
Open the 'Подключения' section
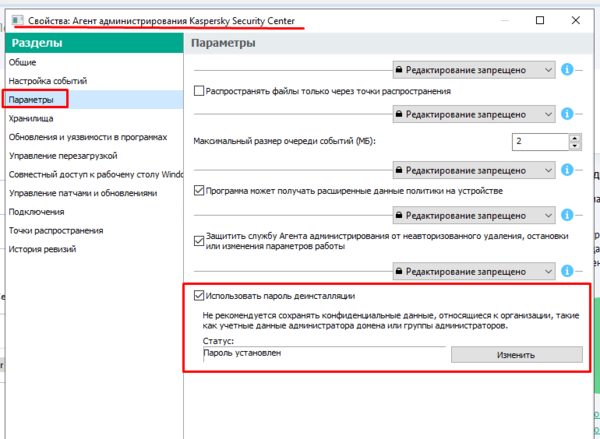pos(94,212)
